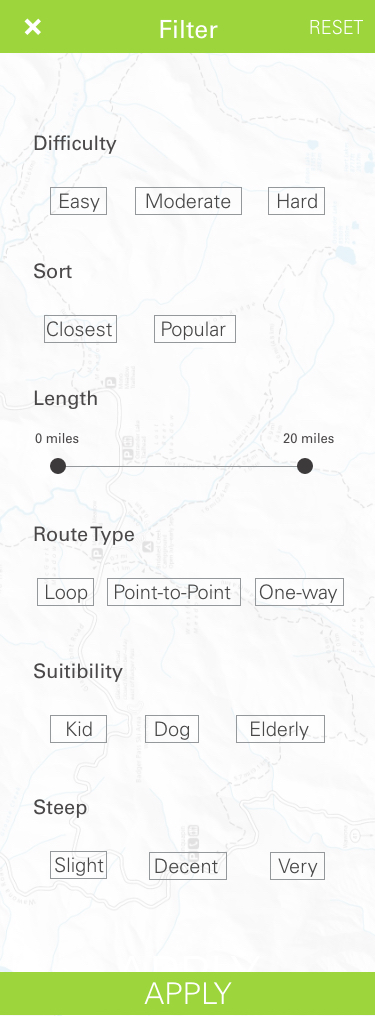Click the 20 miles slider handle
This screenshot has height=1016, width=375.
305,466
